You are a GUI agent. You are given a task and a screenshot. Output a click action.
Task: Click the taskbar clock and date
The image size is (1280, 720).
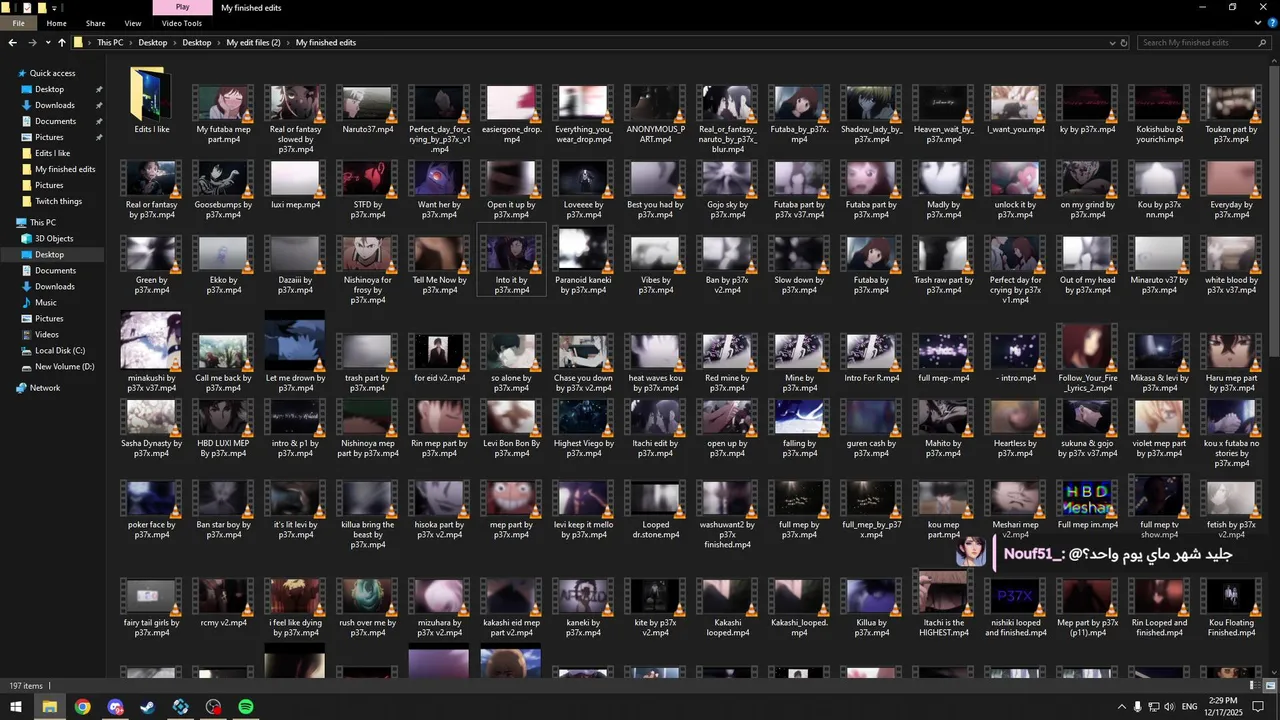tap(1224, 706)
